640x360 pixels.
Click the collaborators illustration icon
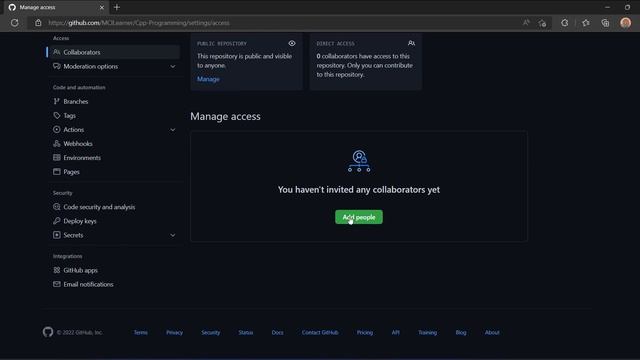(x=359, y=161)
